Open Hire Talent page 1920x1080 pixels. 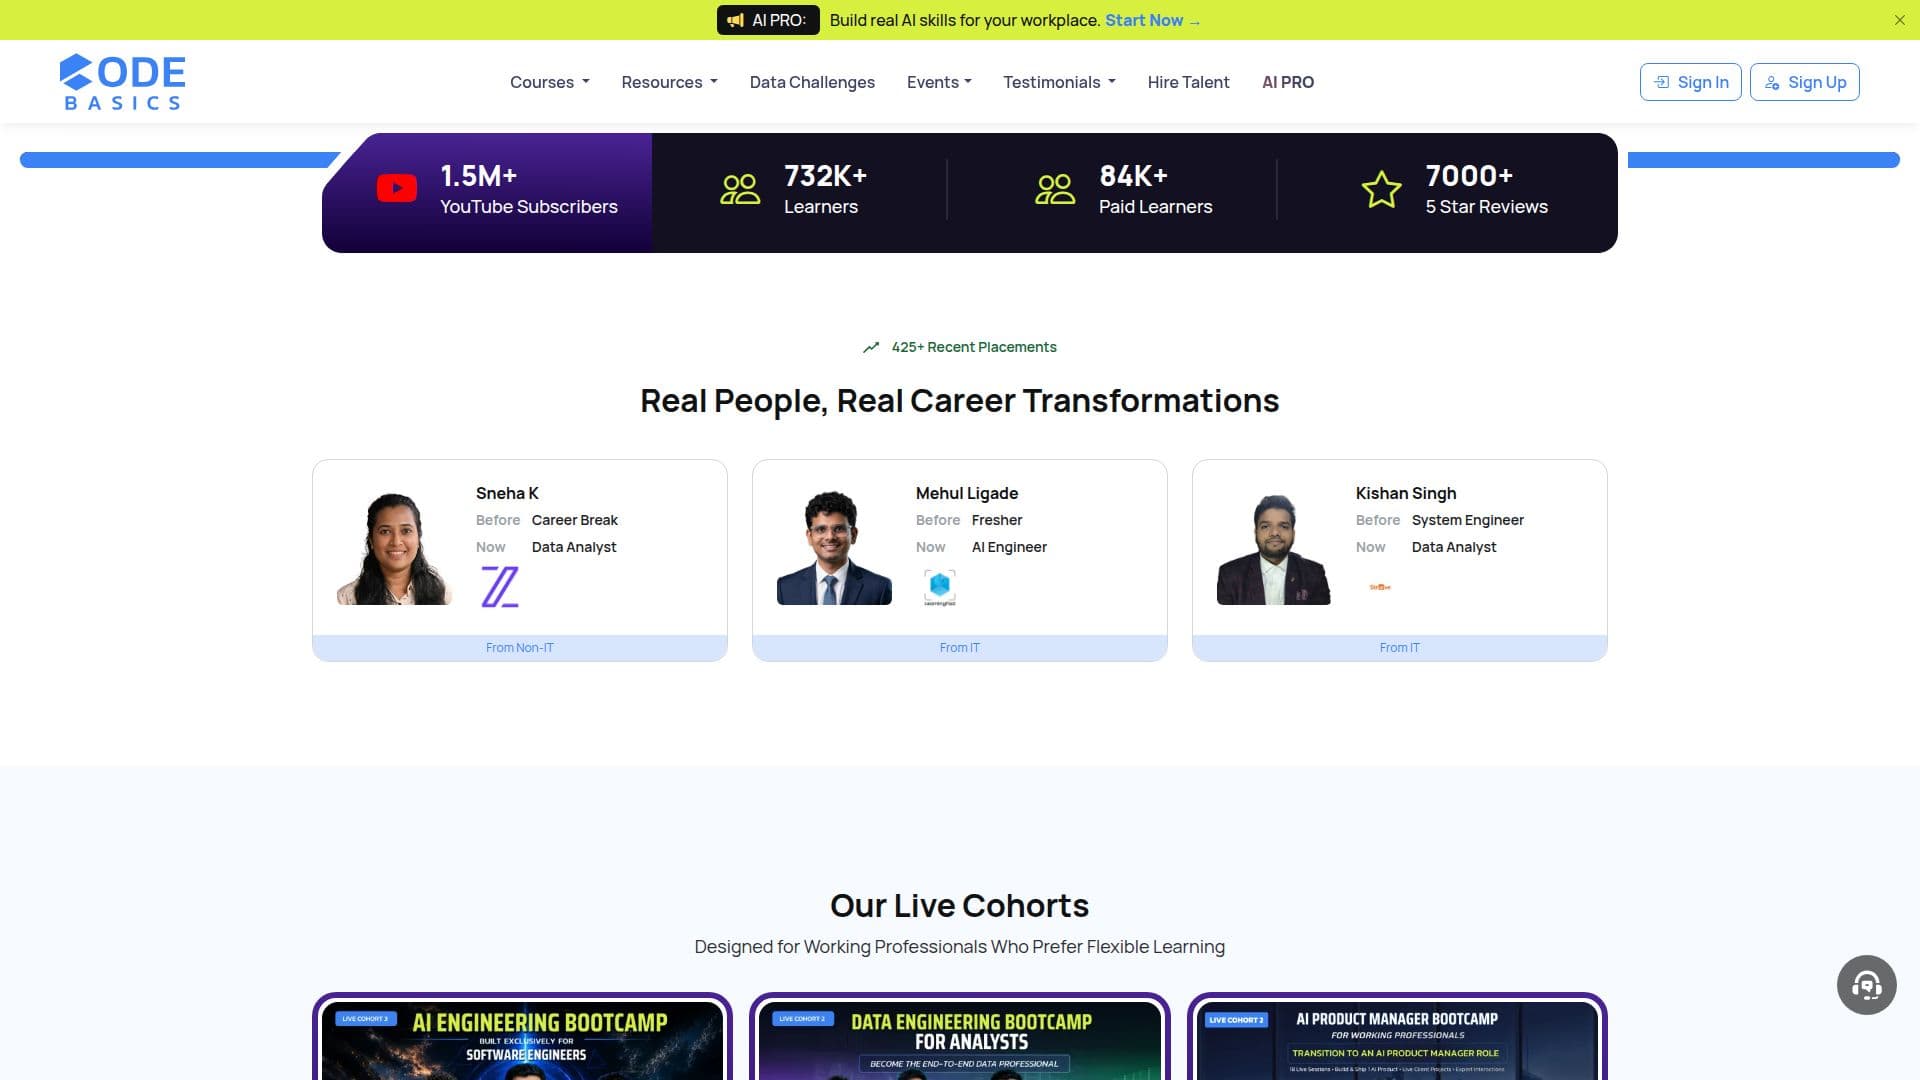(x=1188, y=82)
